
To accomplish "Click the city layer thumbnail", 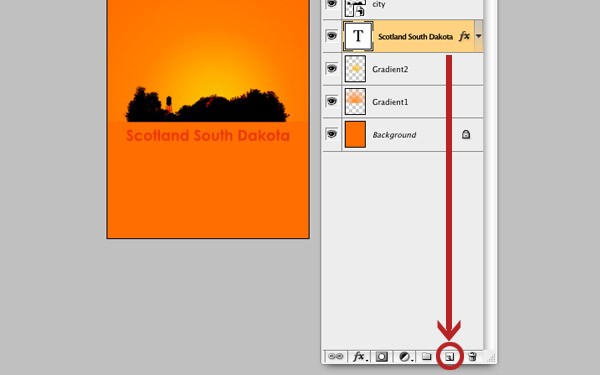I will pos(355,8).
